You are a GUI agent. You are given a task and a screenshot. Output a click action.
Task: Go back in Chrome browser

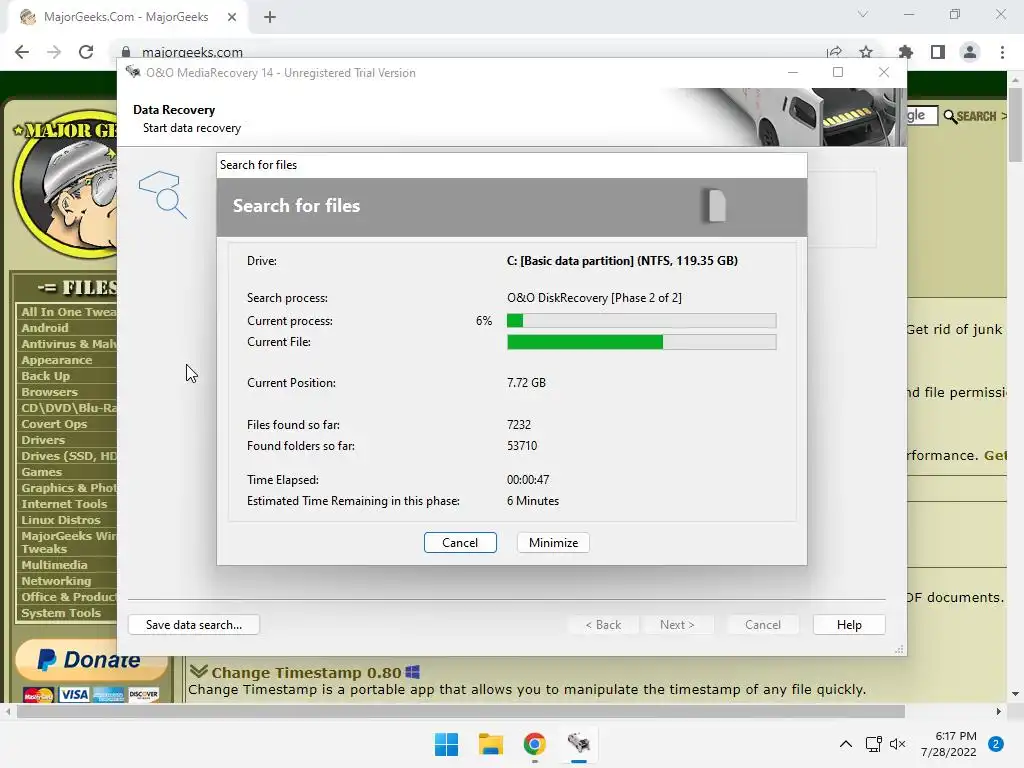coord(22,52)
